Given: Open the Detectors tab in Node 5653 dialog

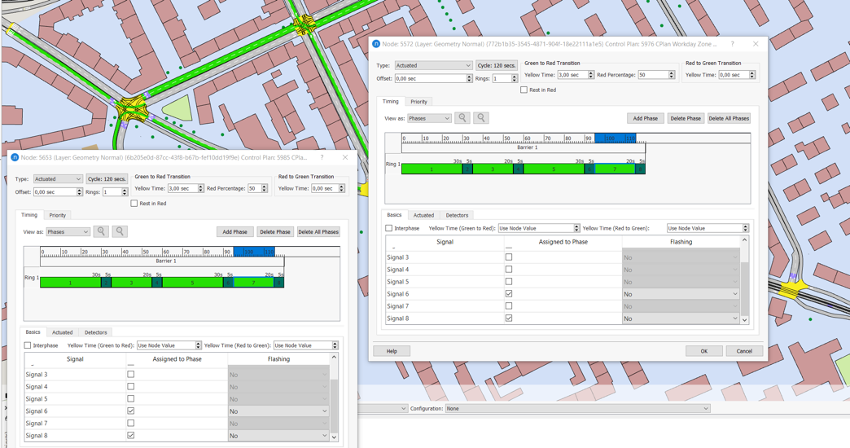Looking at the screenshot, I should [x=96, y=332].
